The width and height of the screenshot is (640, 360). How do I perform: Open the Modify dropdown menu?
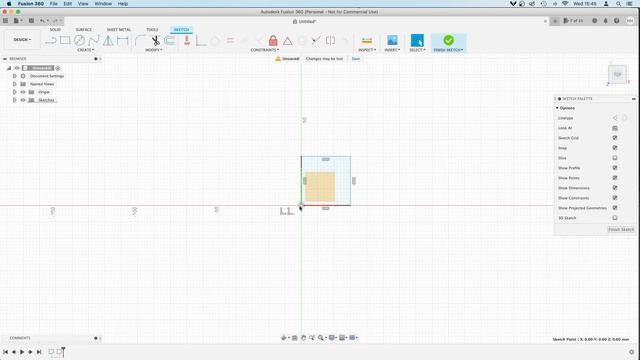pyautogui.click(x=153, y=50)
